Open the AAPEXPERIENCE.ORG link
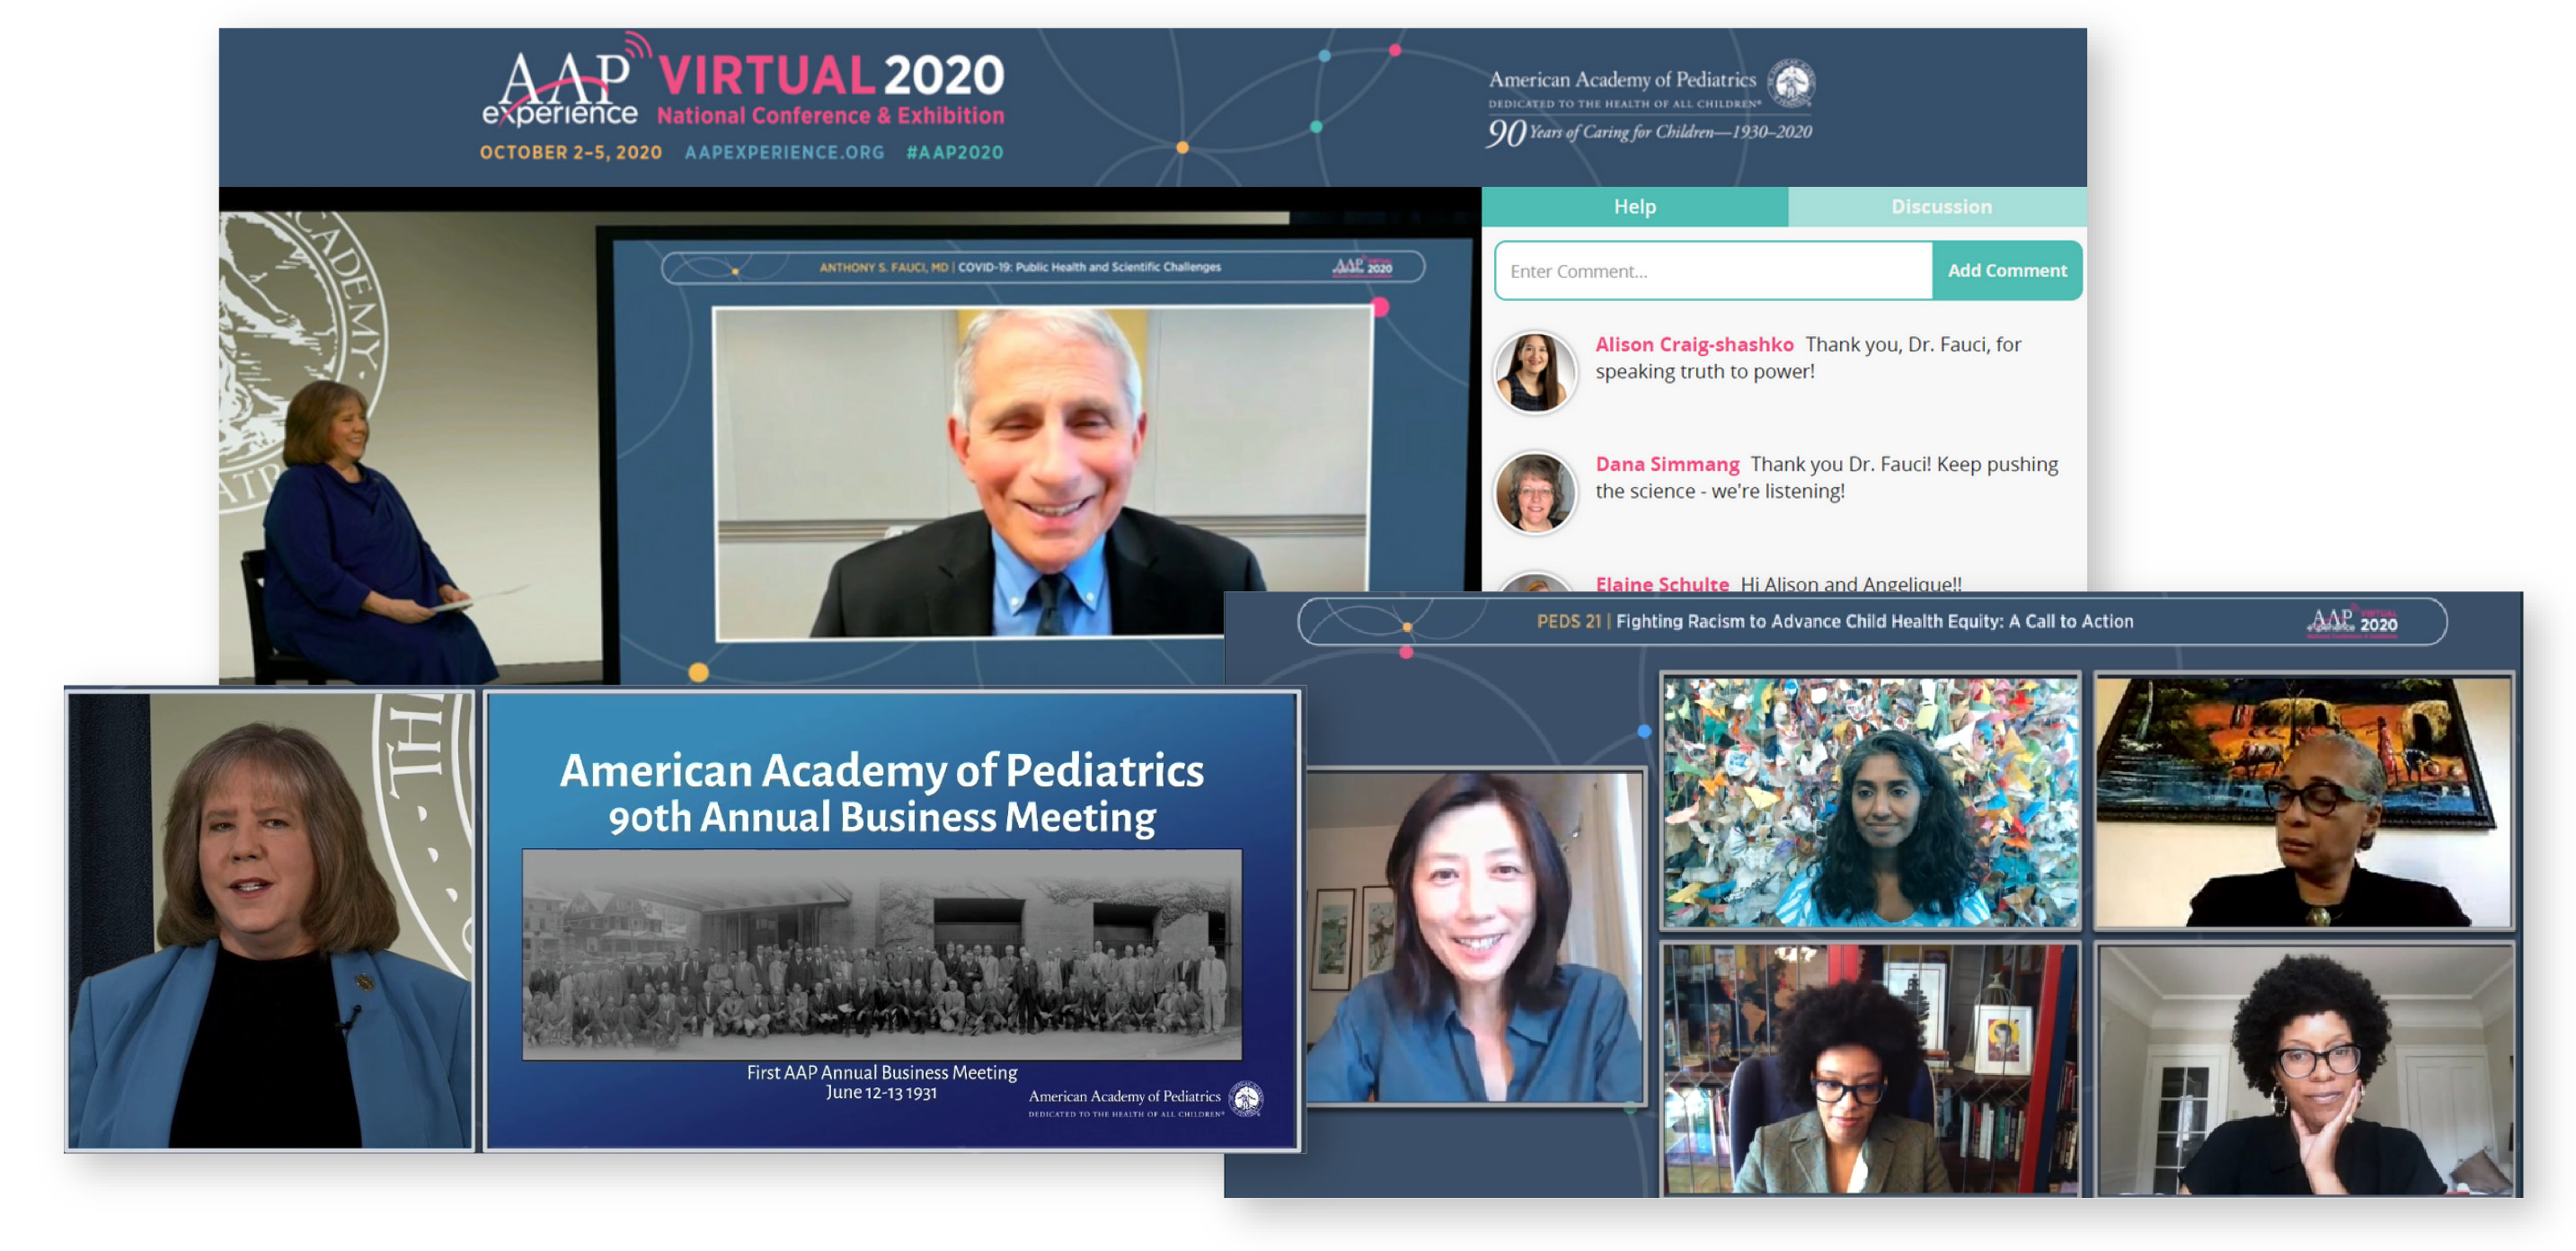2576x1251 pixels. [x=784, y=152]
